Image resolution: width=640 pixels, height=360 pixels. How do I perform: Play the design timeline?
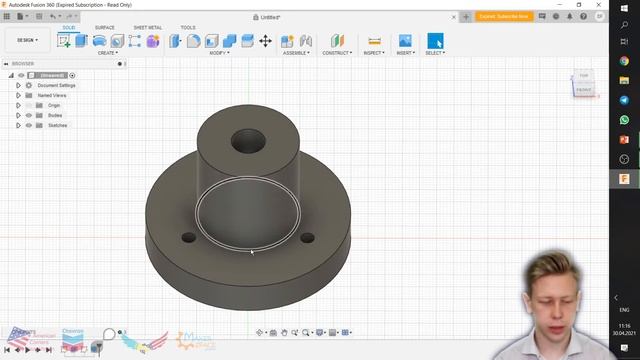point(28,350)
